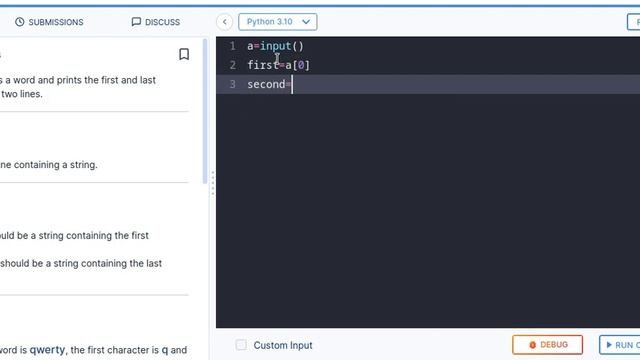Click line number 3 in the gutter
The height and width of the screenshot is (360, 640).
point(232,84)
